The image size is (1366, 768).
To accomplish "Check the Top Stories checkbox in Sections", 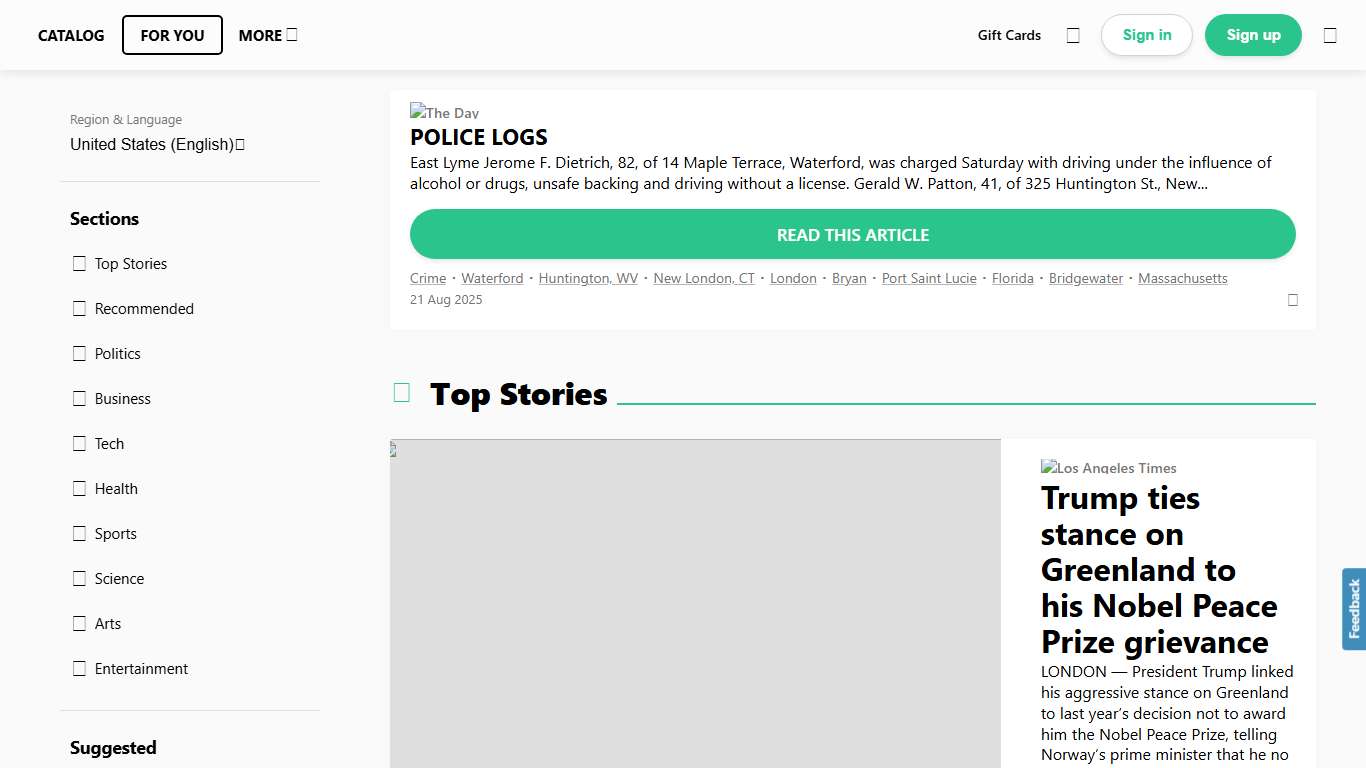I will (x=80, y=263).
